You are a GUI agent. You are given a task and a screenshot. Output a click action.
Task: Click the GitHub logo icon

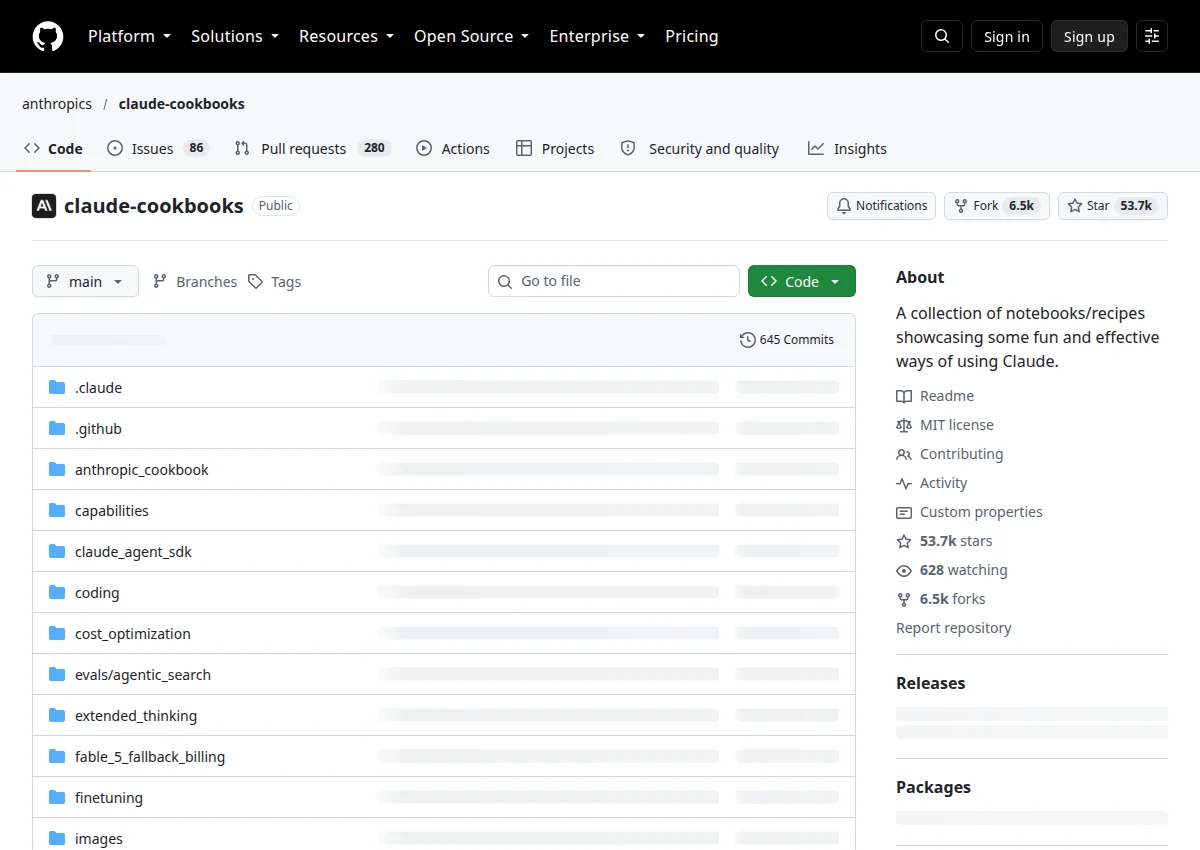click(47, 36)
